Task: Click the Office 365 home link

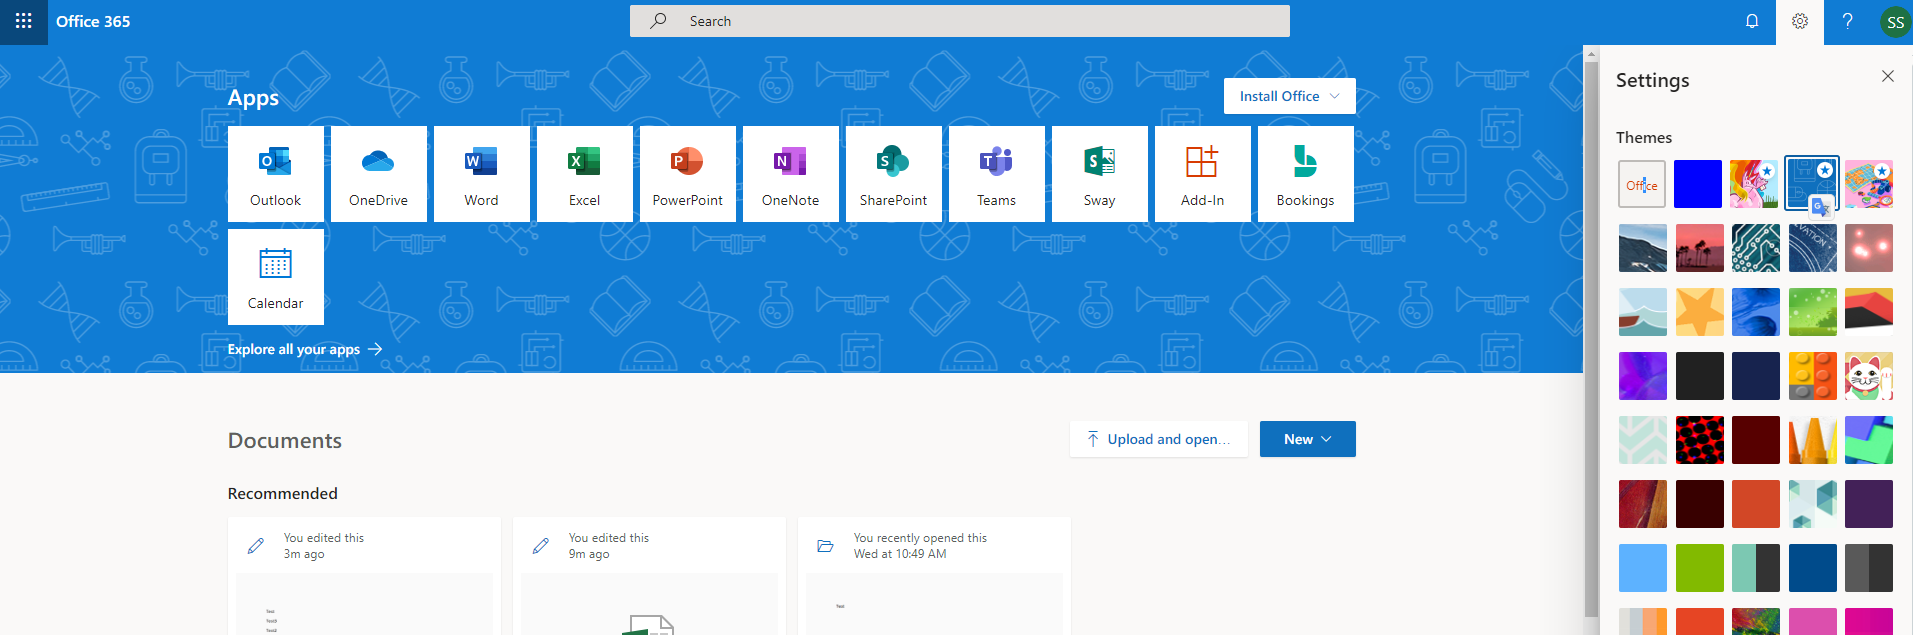Action: 93,21
